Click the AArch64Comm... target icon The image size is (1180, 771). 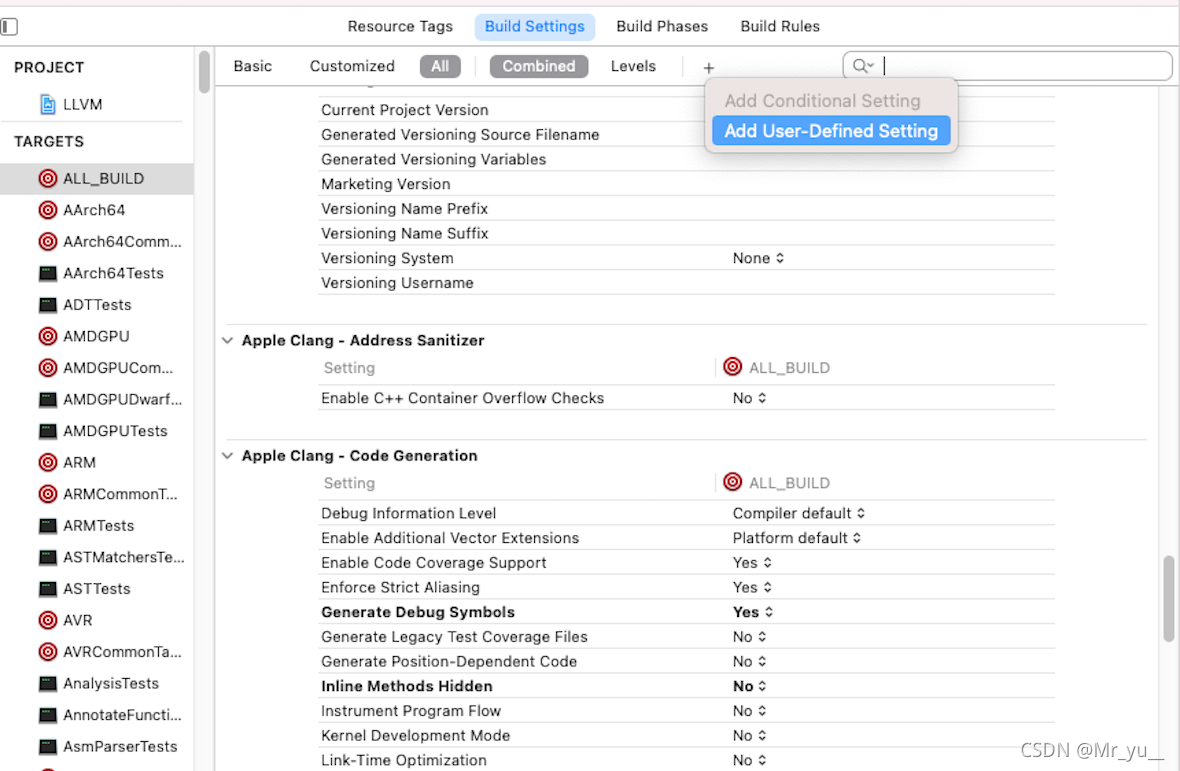(x=47, y=241)
